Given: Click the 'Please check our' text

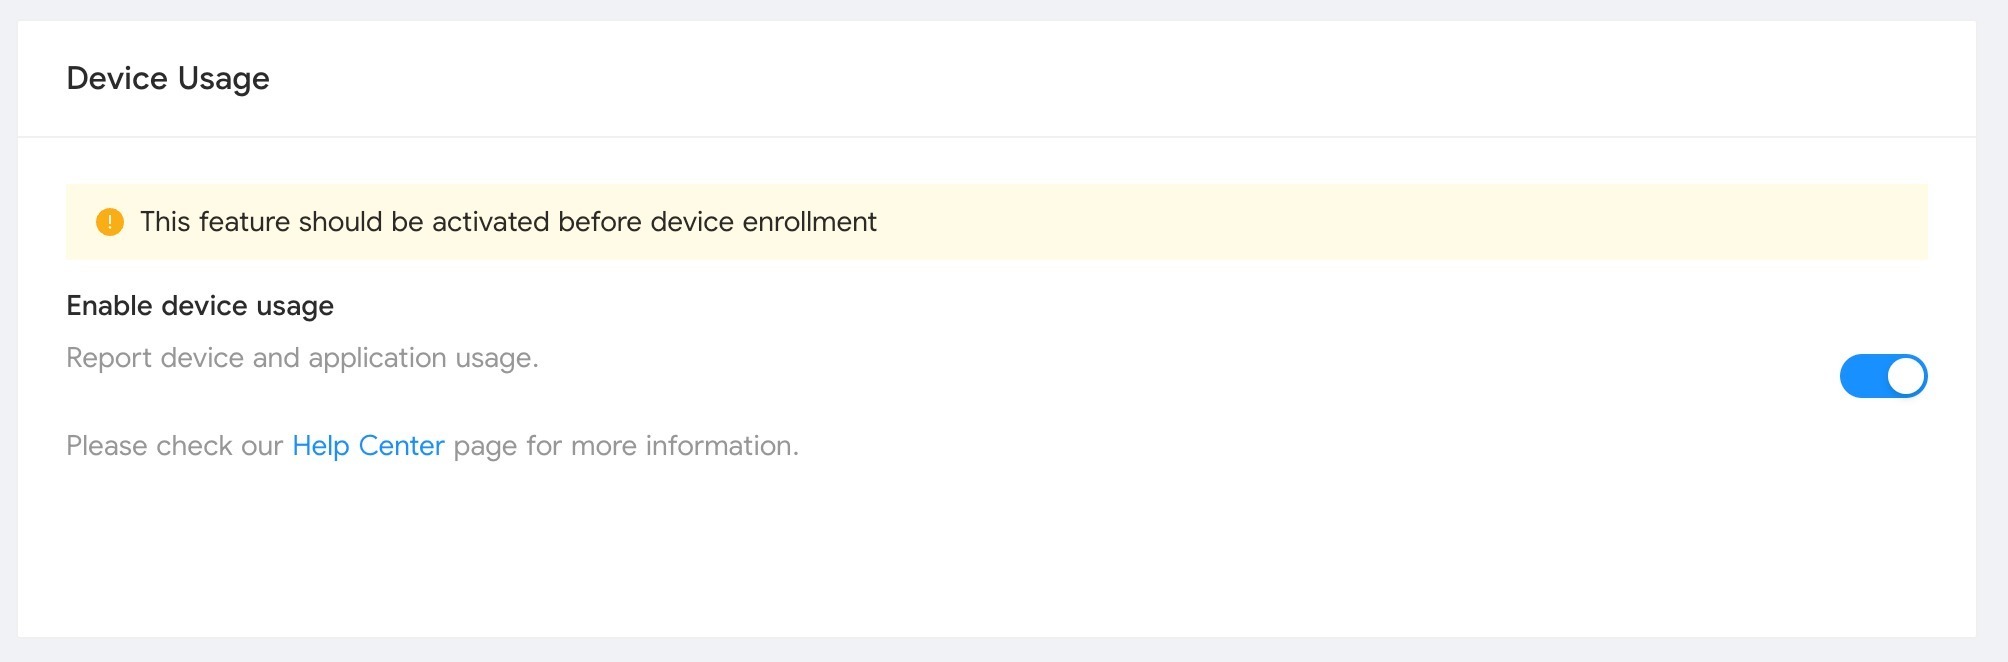Looking at the screenshot, I should tap(175, 446).
